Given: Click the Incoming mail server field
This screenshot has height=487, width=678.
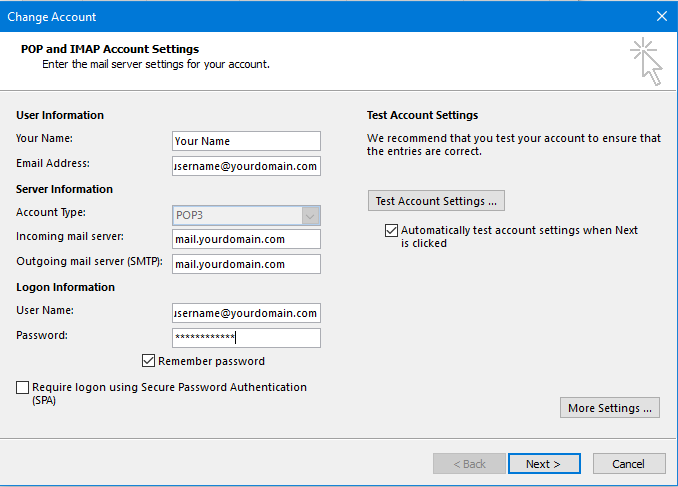Looking at the screenshot, I should click(246, 239).
